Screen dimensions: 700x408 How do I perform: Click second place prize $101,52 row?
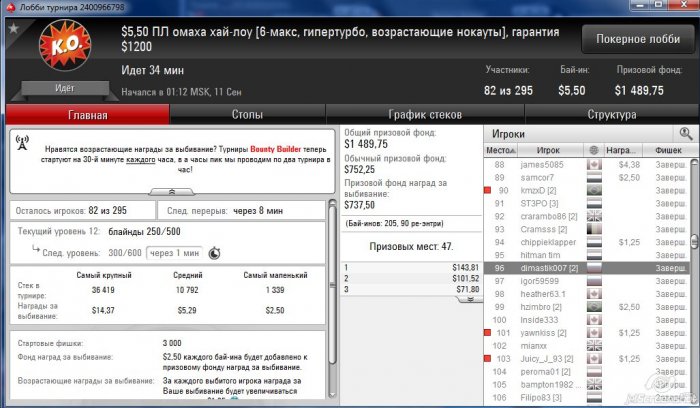tap(411, 279)
